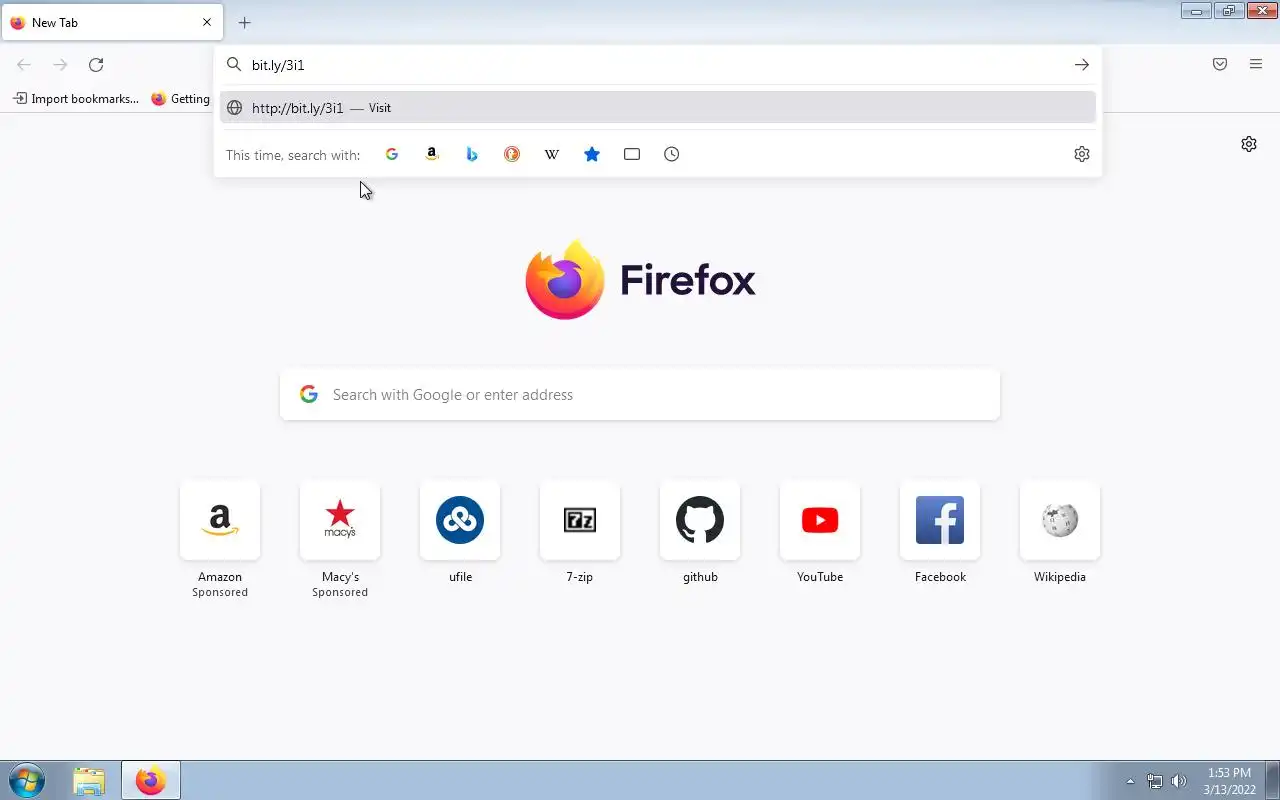Select the http://bit.ly/3i1 Visit suggestion
This screenshot has width=1280, height=800.
click(x=658, y=108)
